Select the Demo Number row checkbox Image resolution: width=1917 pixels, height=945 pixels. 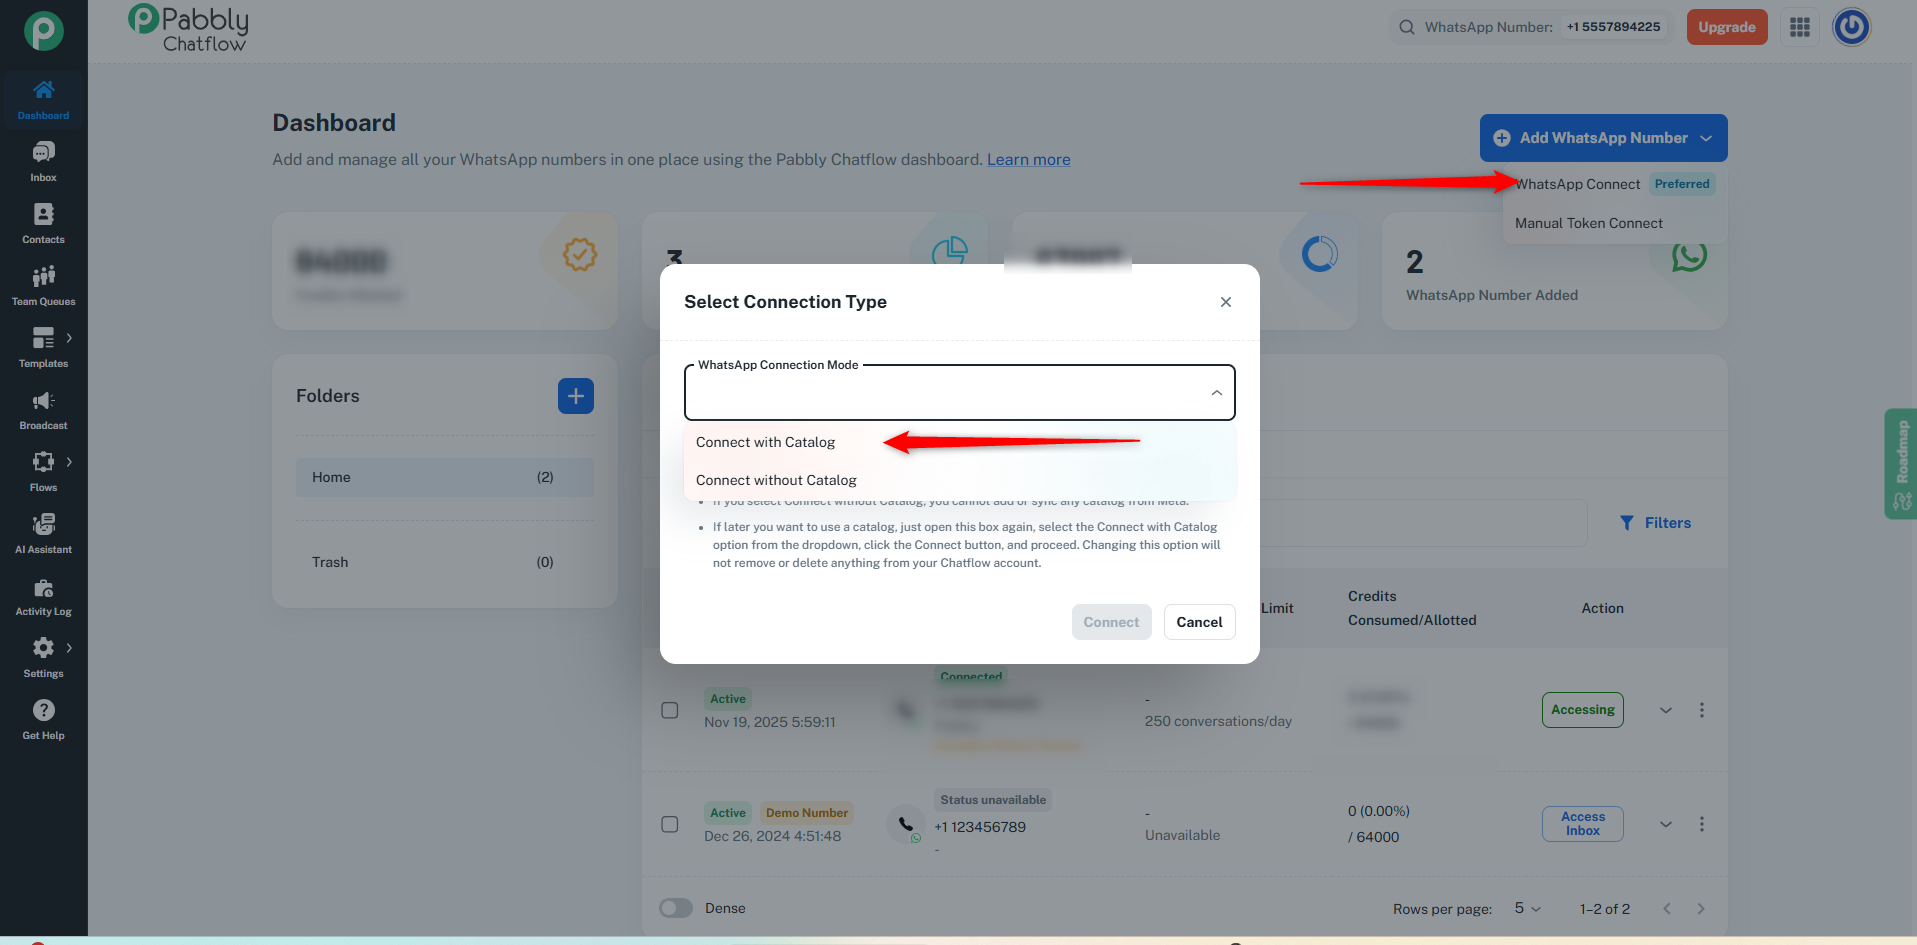670,824
